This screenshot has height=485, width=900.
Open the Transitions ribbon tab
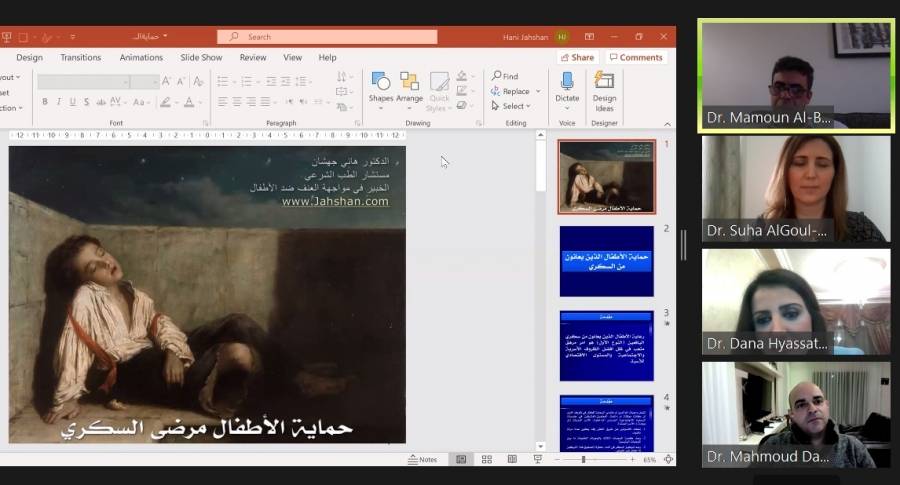click(81, 58)
